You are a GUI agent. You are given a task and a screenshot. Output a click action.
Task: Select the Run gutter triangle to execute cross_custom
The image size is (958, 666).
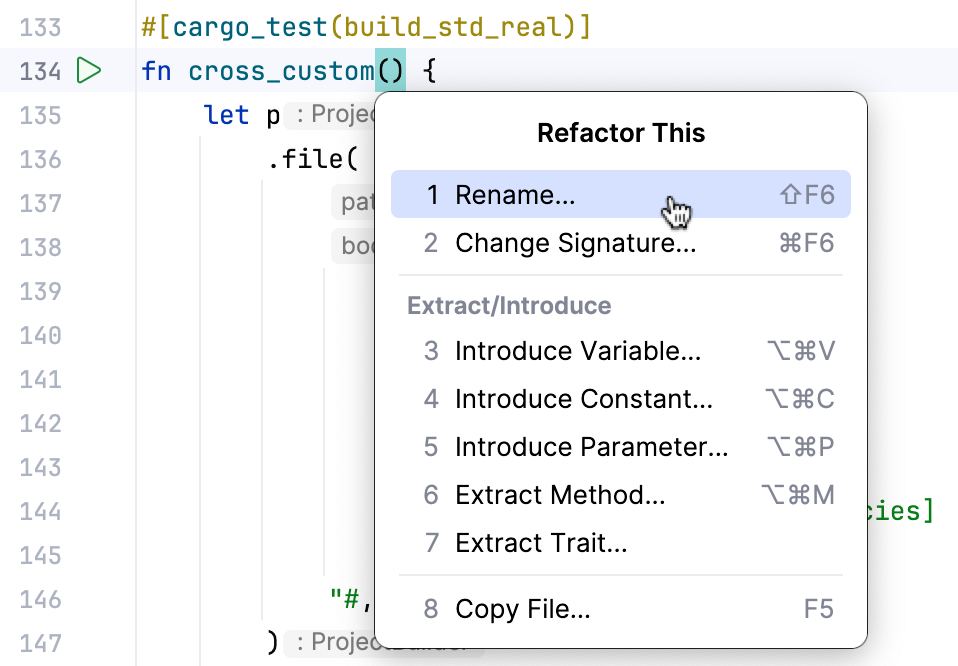(x=90, y=71)
